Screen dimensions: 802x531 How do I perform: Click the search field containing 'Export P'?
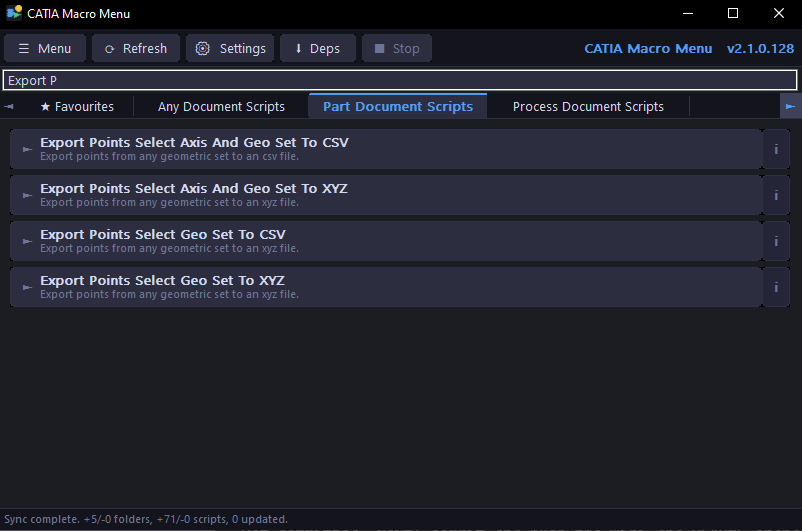pyautogui.click(x=400, y=80)
